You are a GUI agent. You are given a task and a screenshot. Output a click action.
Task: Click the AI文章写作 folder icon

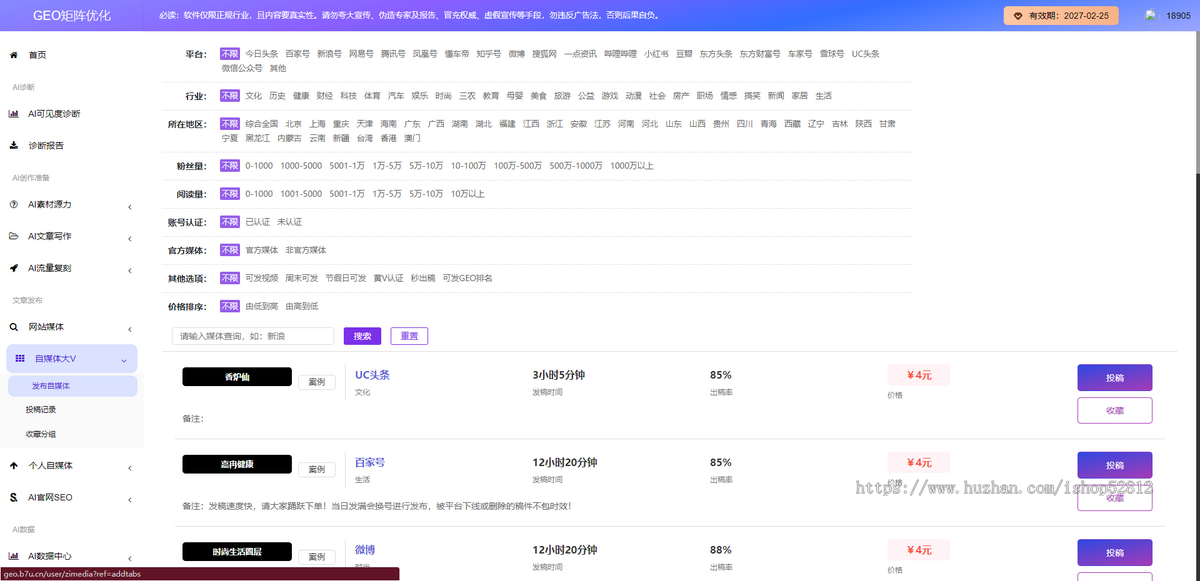tap(13, 236)
